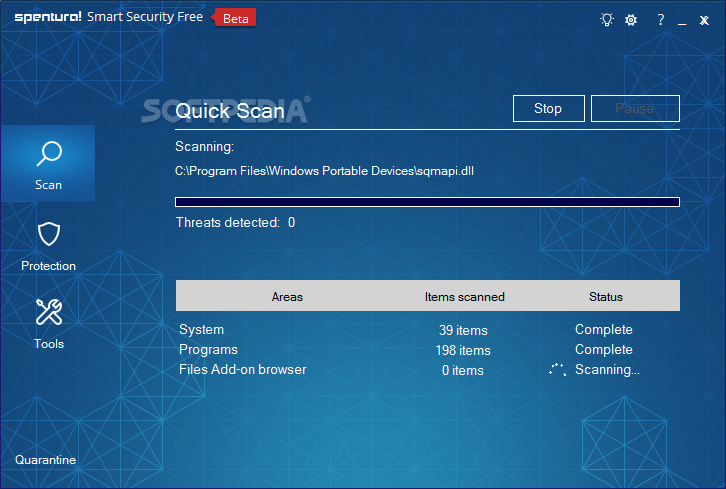Stop the Quick Scan
This screenshot has width=726, height=489.
click(549, 108)
